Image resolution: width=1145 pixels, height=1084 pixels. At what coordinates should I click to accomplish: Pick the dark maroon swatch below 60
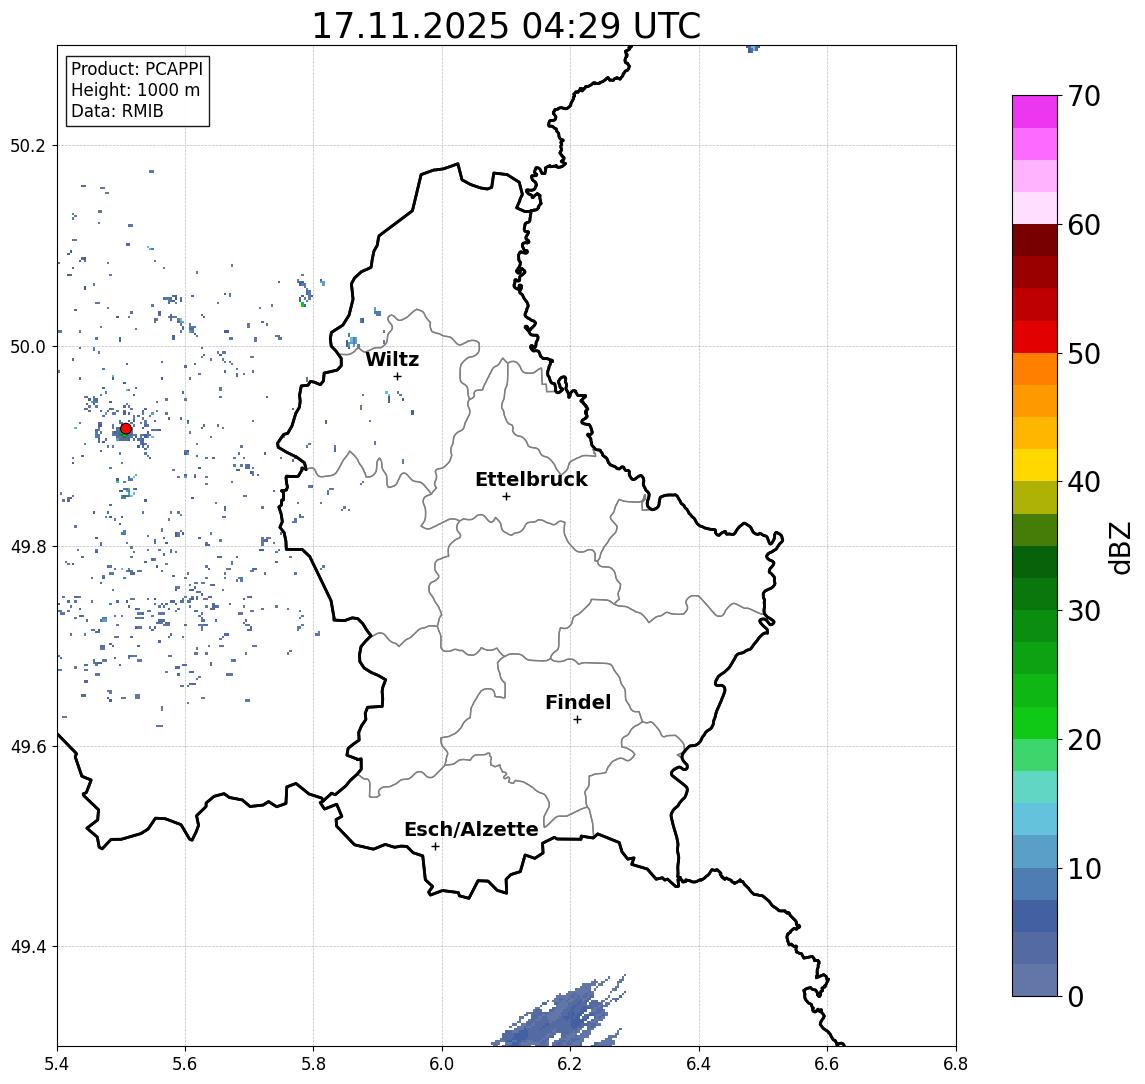[1035, 240]
